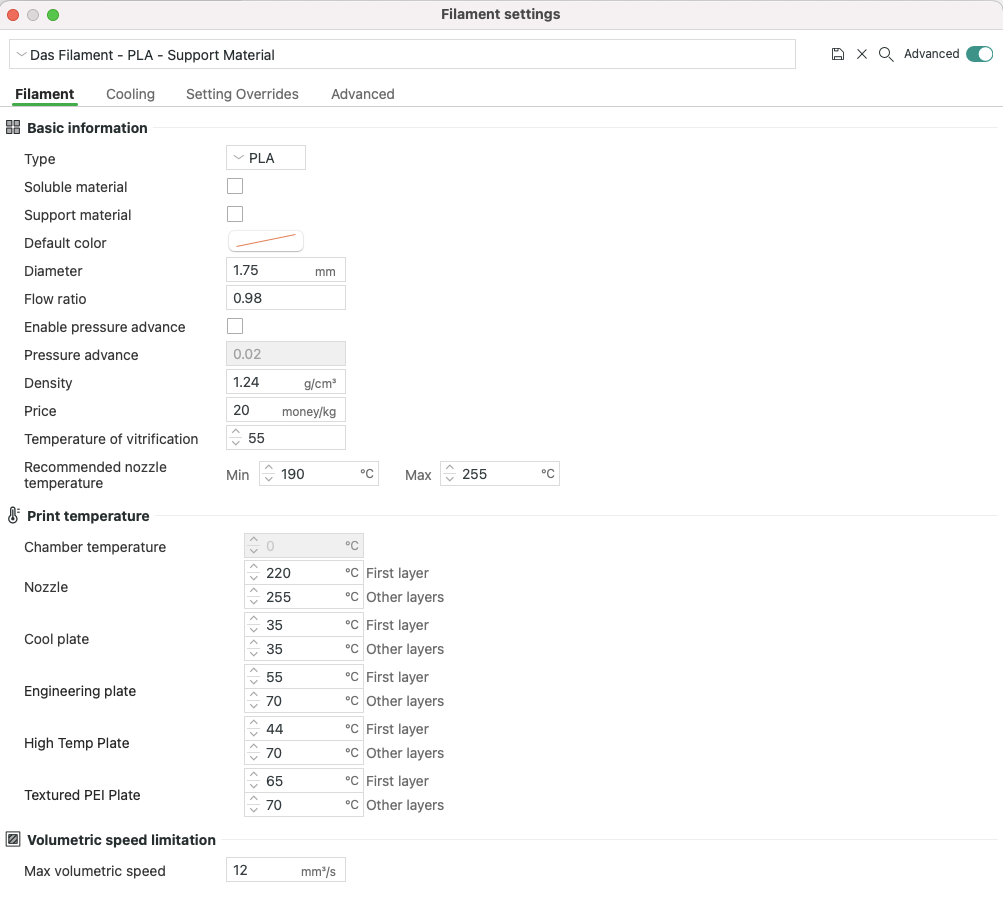Check the Support material checkbox
The image size is (1003, 909).
(235, 214)
